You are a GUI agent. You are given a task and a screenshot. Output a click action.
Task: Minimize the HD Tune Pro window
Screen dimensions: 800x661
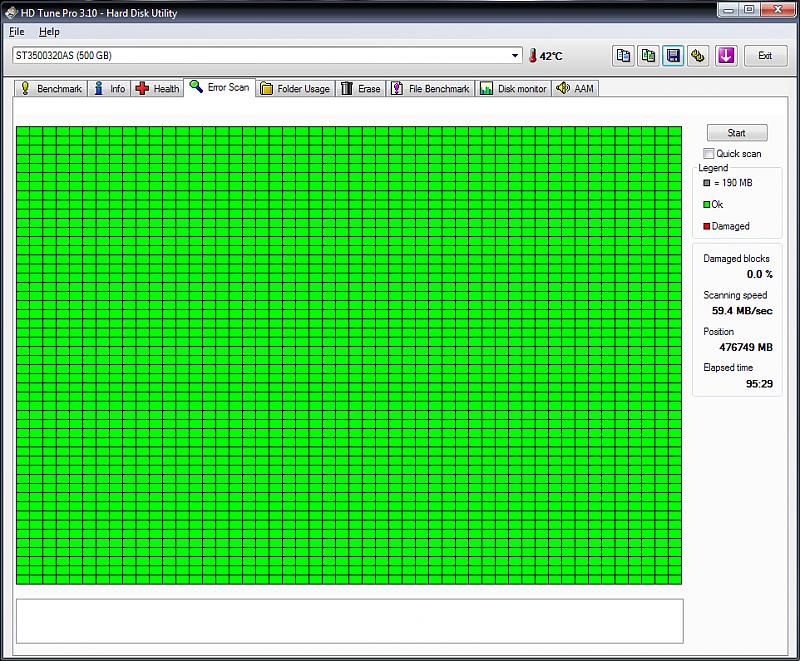tap(729, 10)
